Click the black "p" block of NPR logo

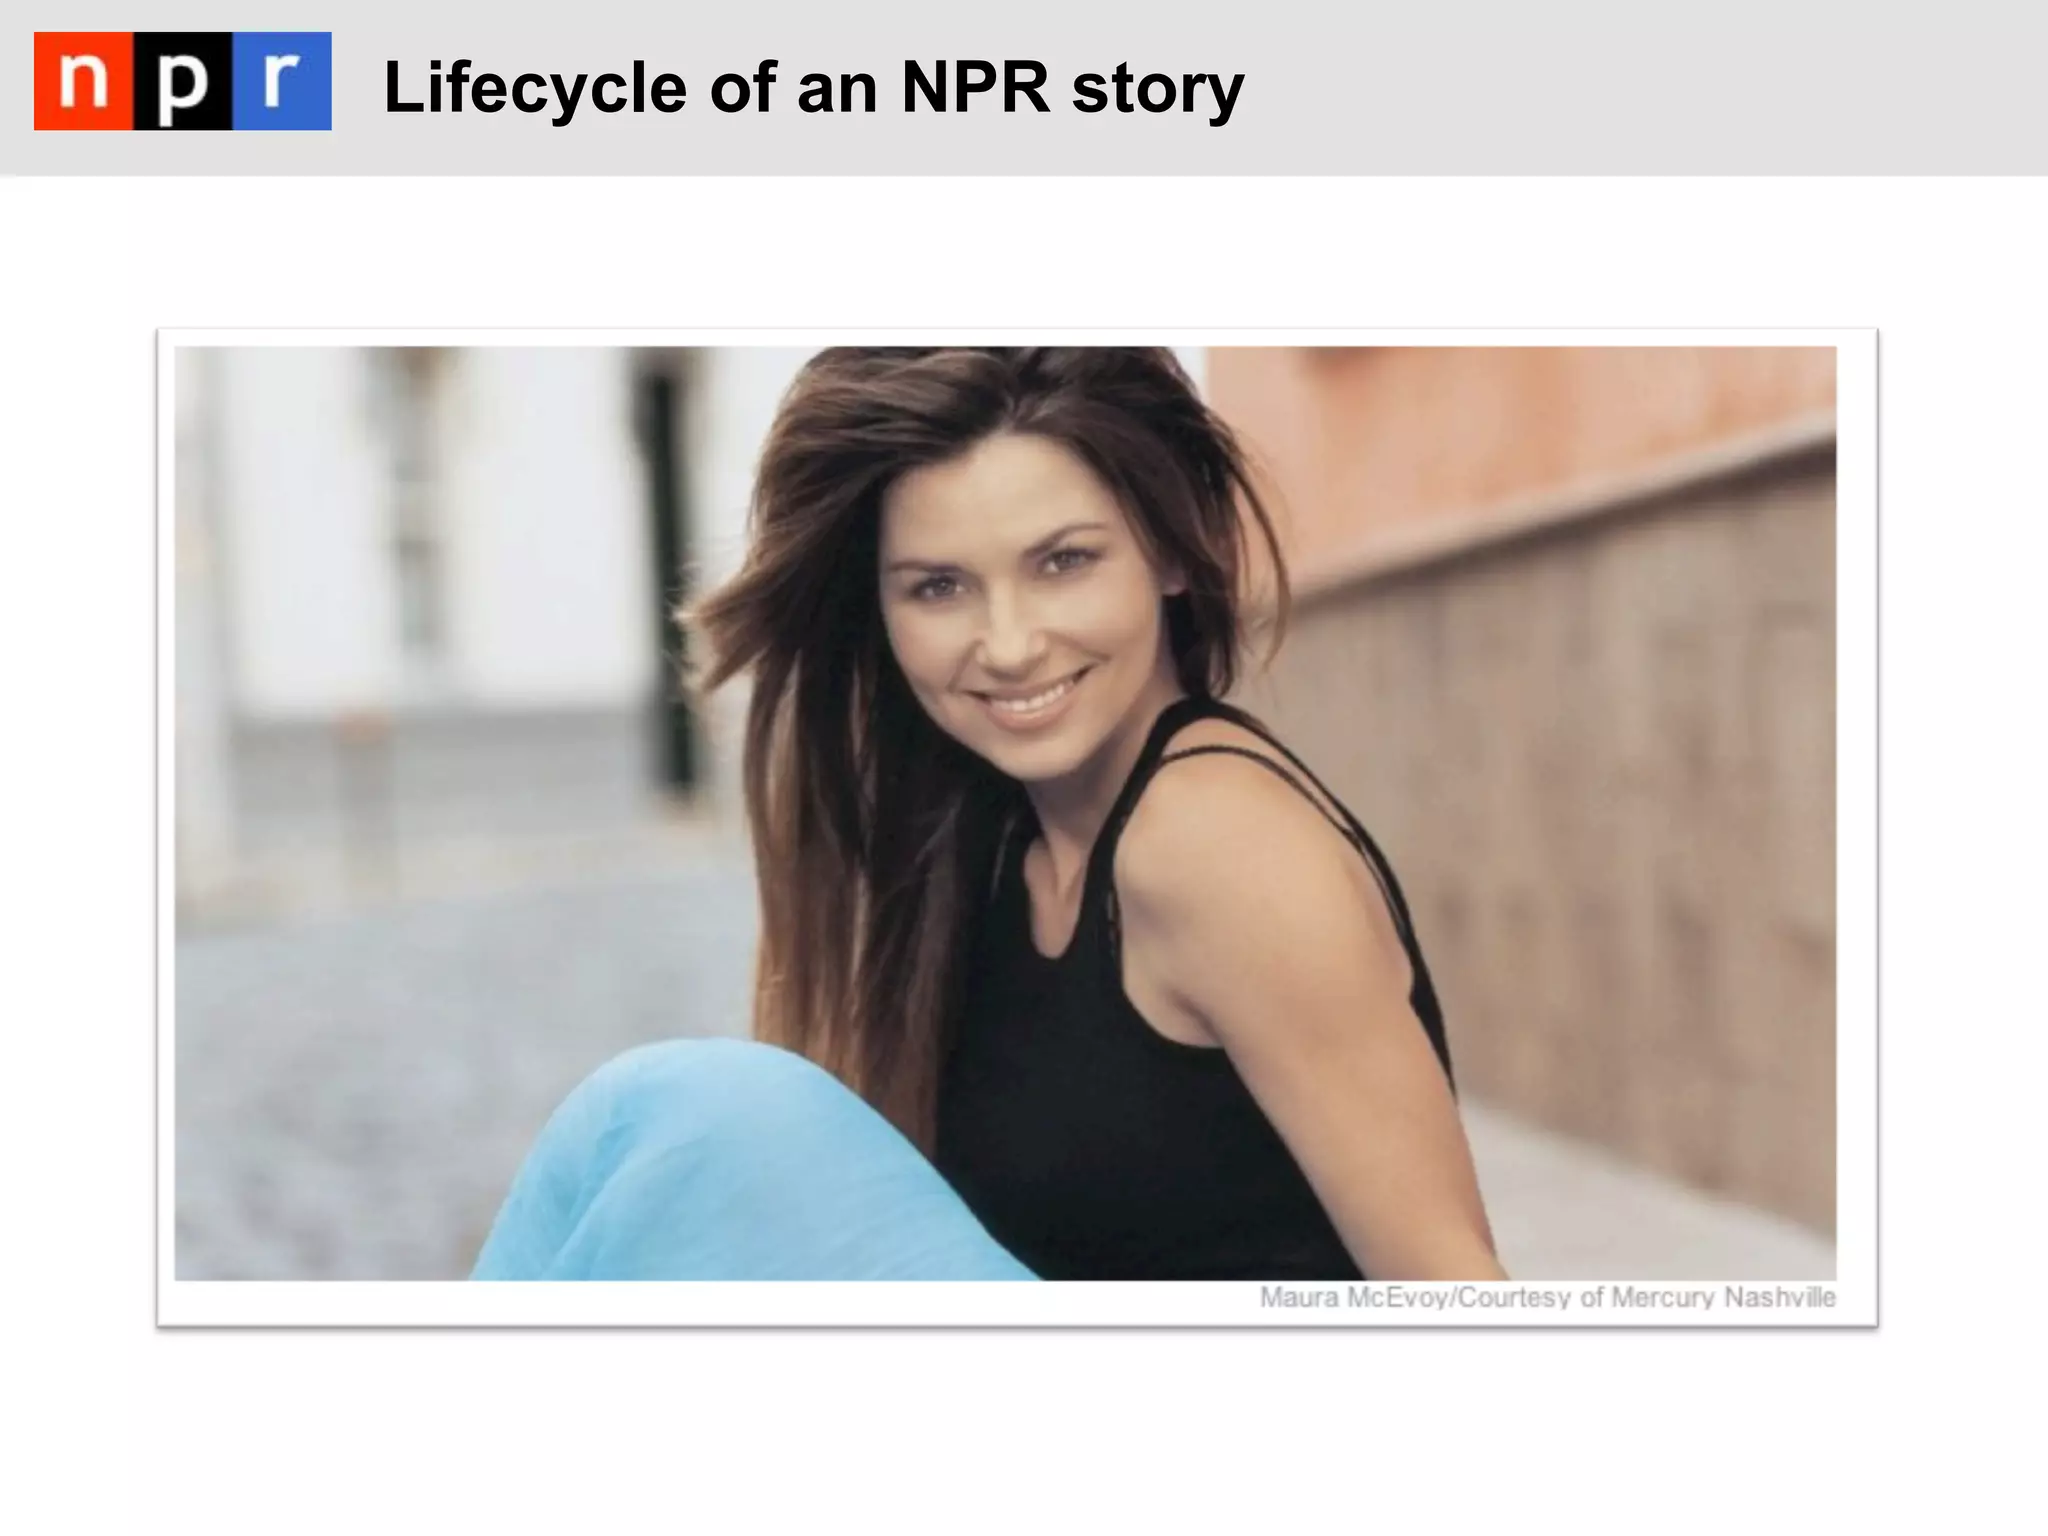point(182,81)
